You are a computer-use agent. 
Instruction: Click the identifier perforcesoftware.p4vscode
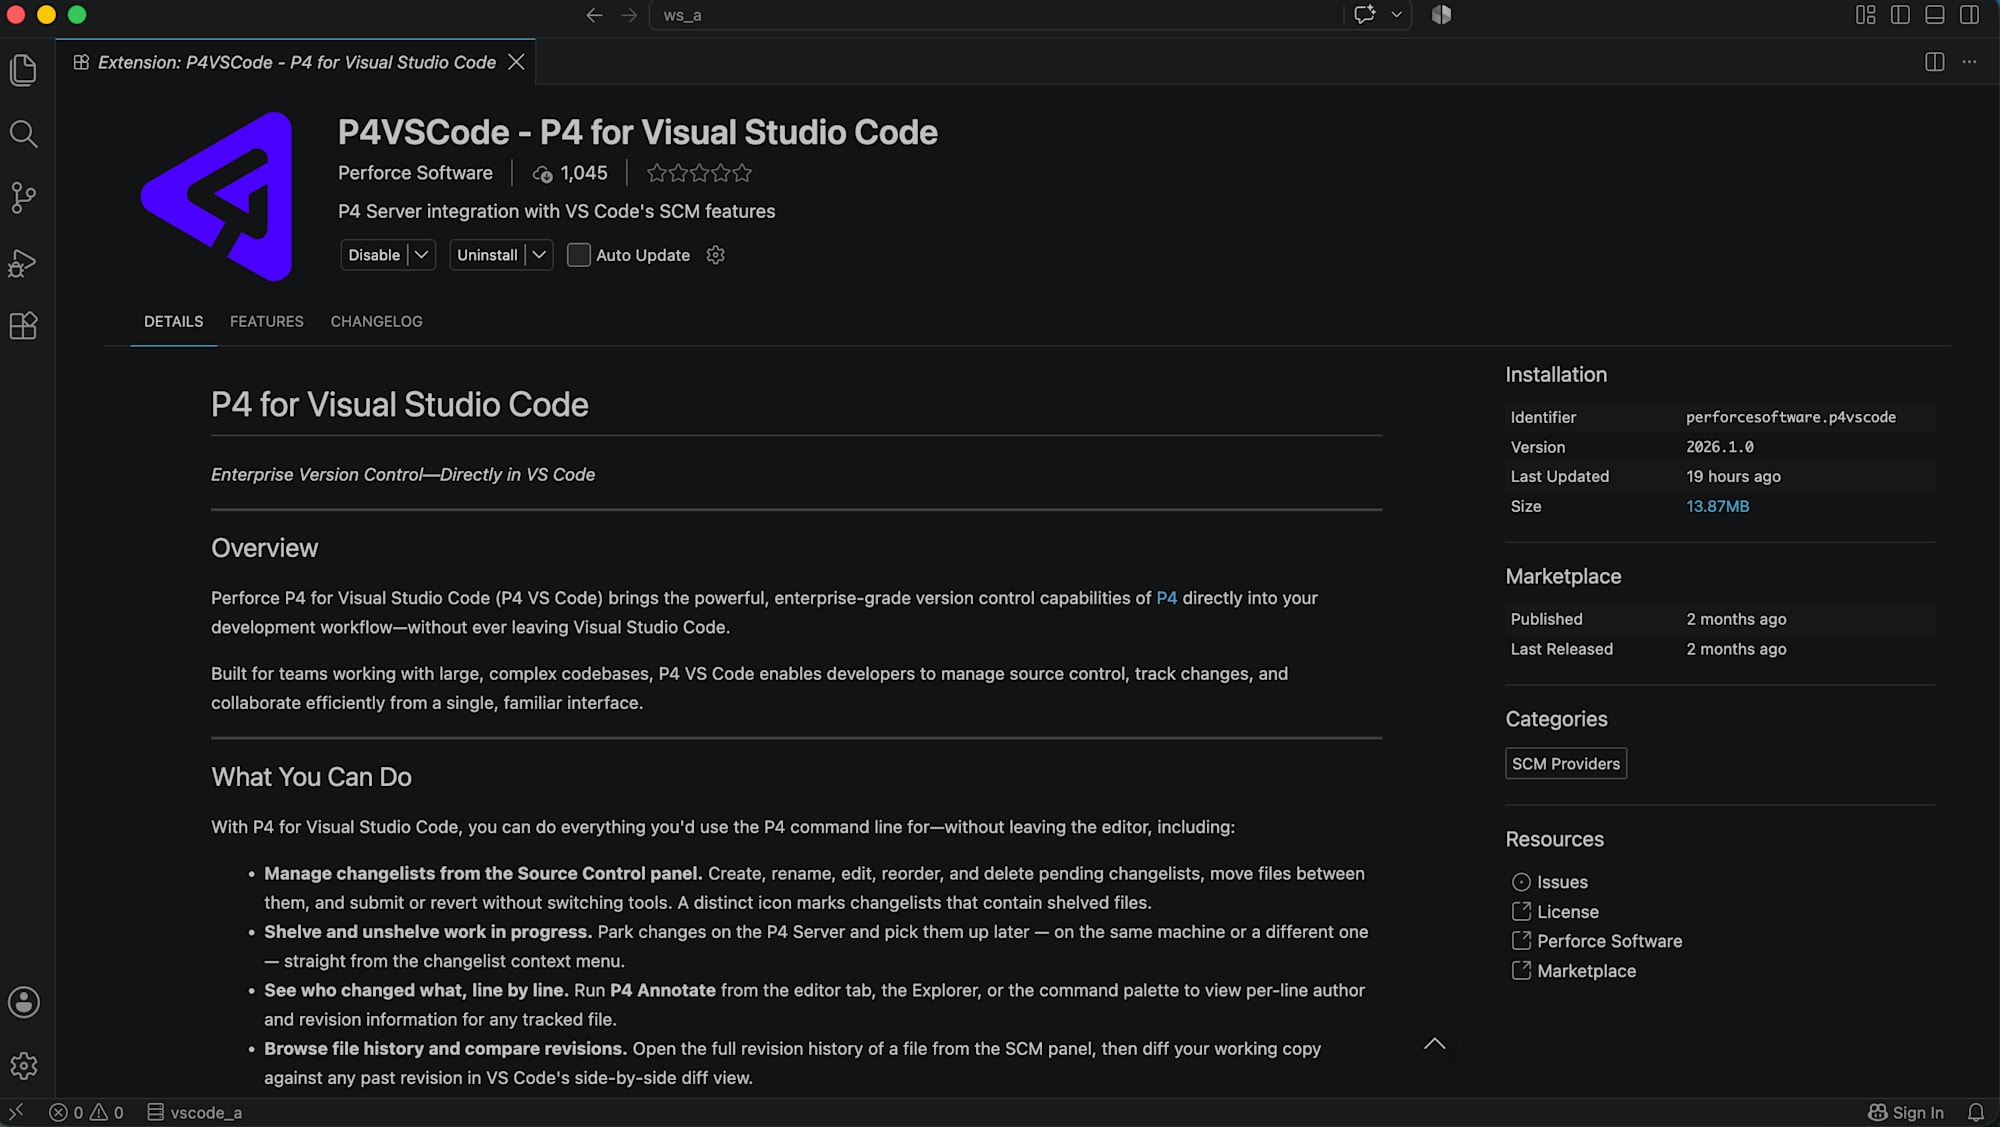pyautogui.click(x=1791, y=417)
